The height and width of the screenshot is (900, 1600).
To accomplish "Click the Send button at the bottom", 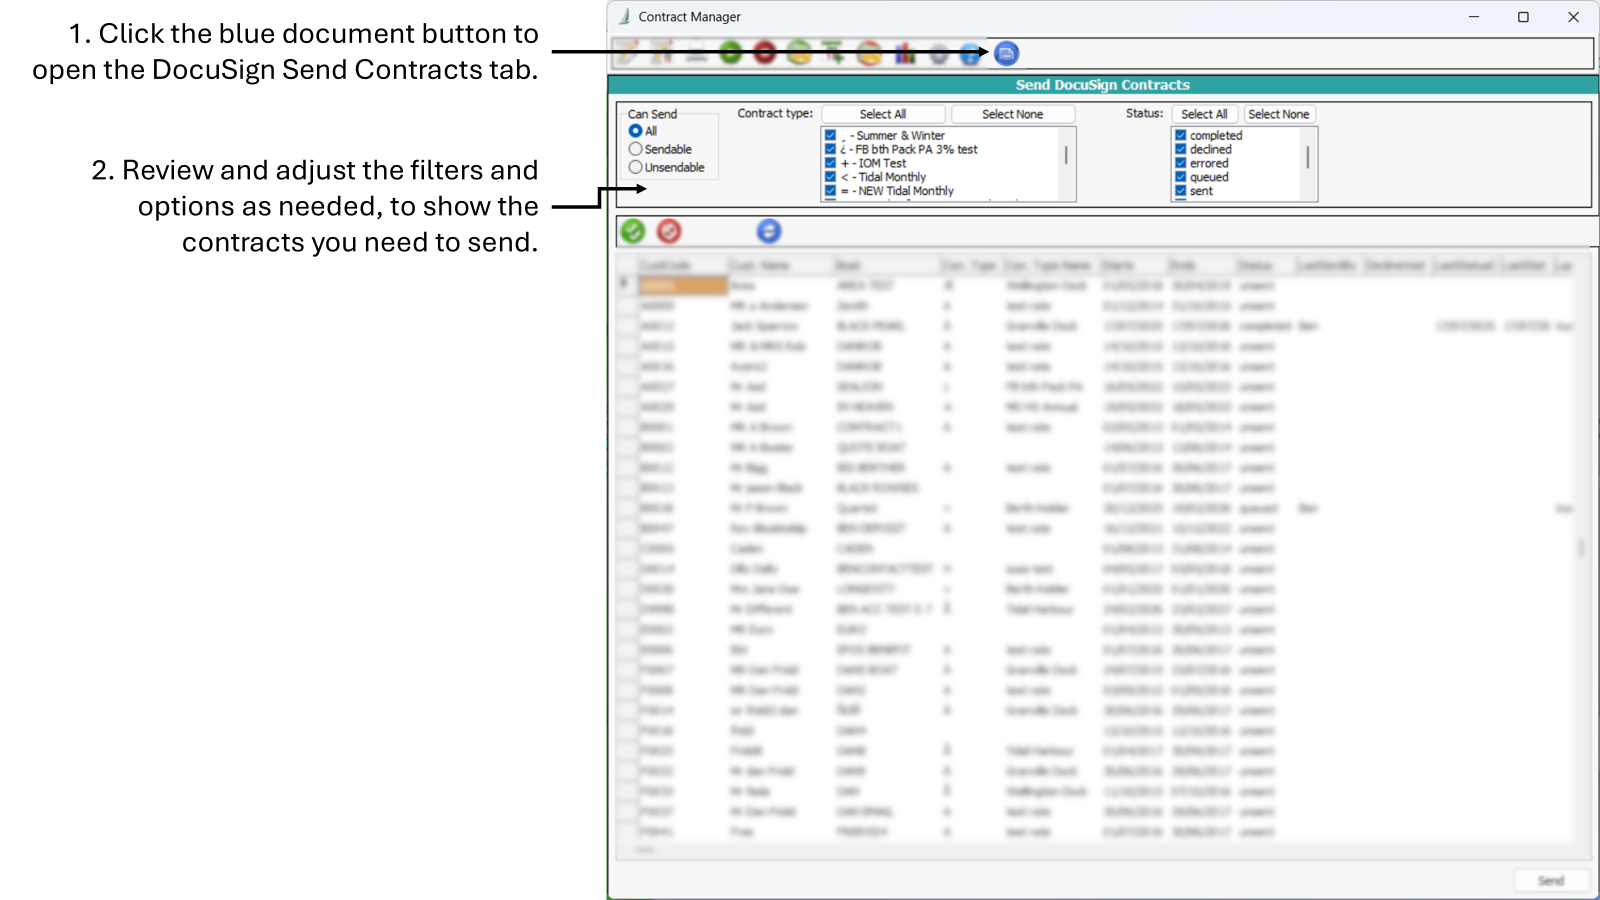I will pyautogui.click(x=1551, y=880).
